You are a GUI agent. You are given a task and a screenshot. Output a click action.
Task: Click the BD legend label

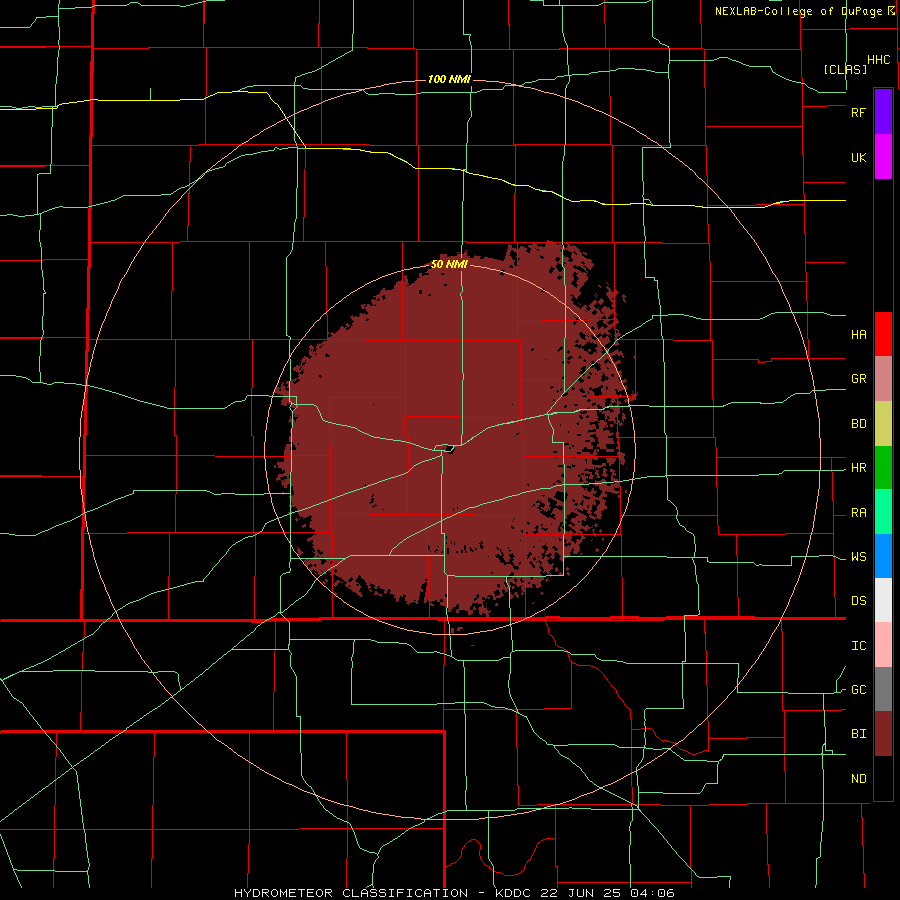point(858,424)
